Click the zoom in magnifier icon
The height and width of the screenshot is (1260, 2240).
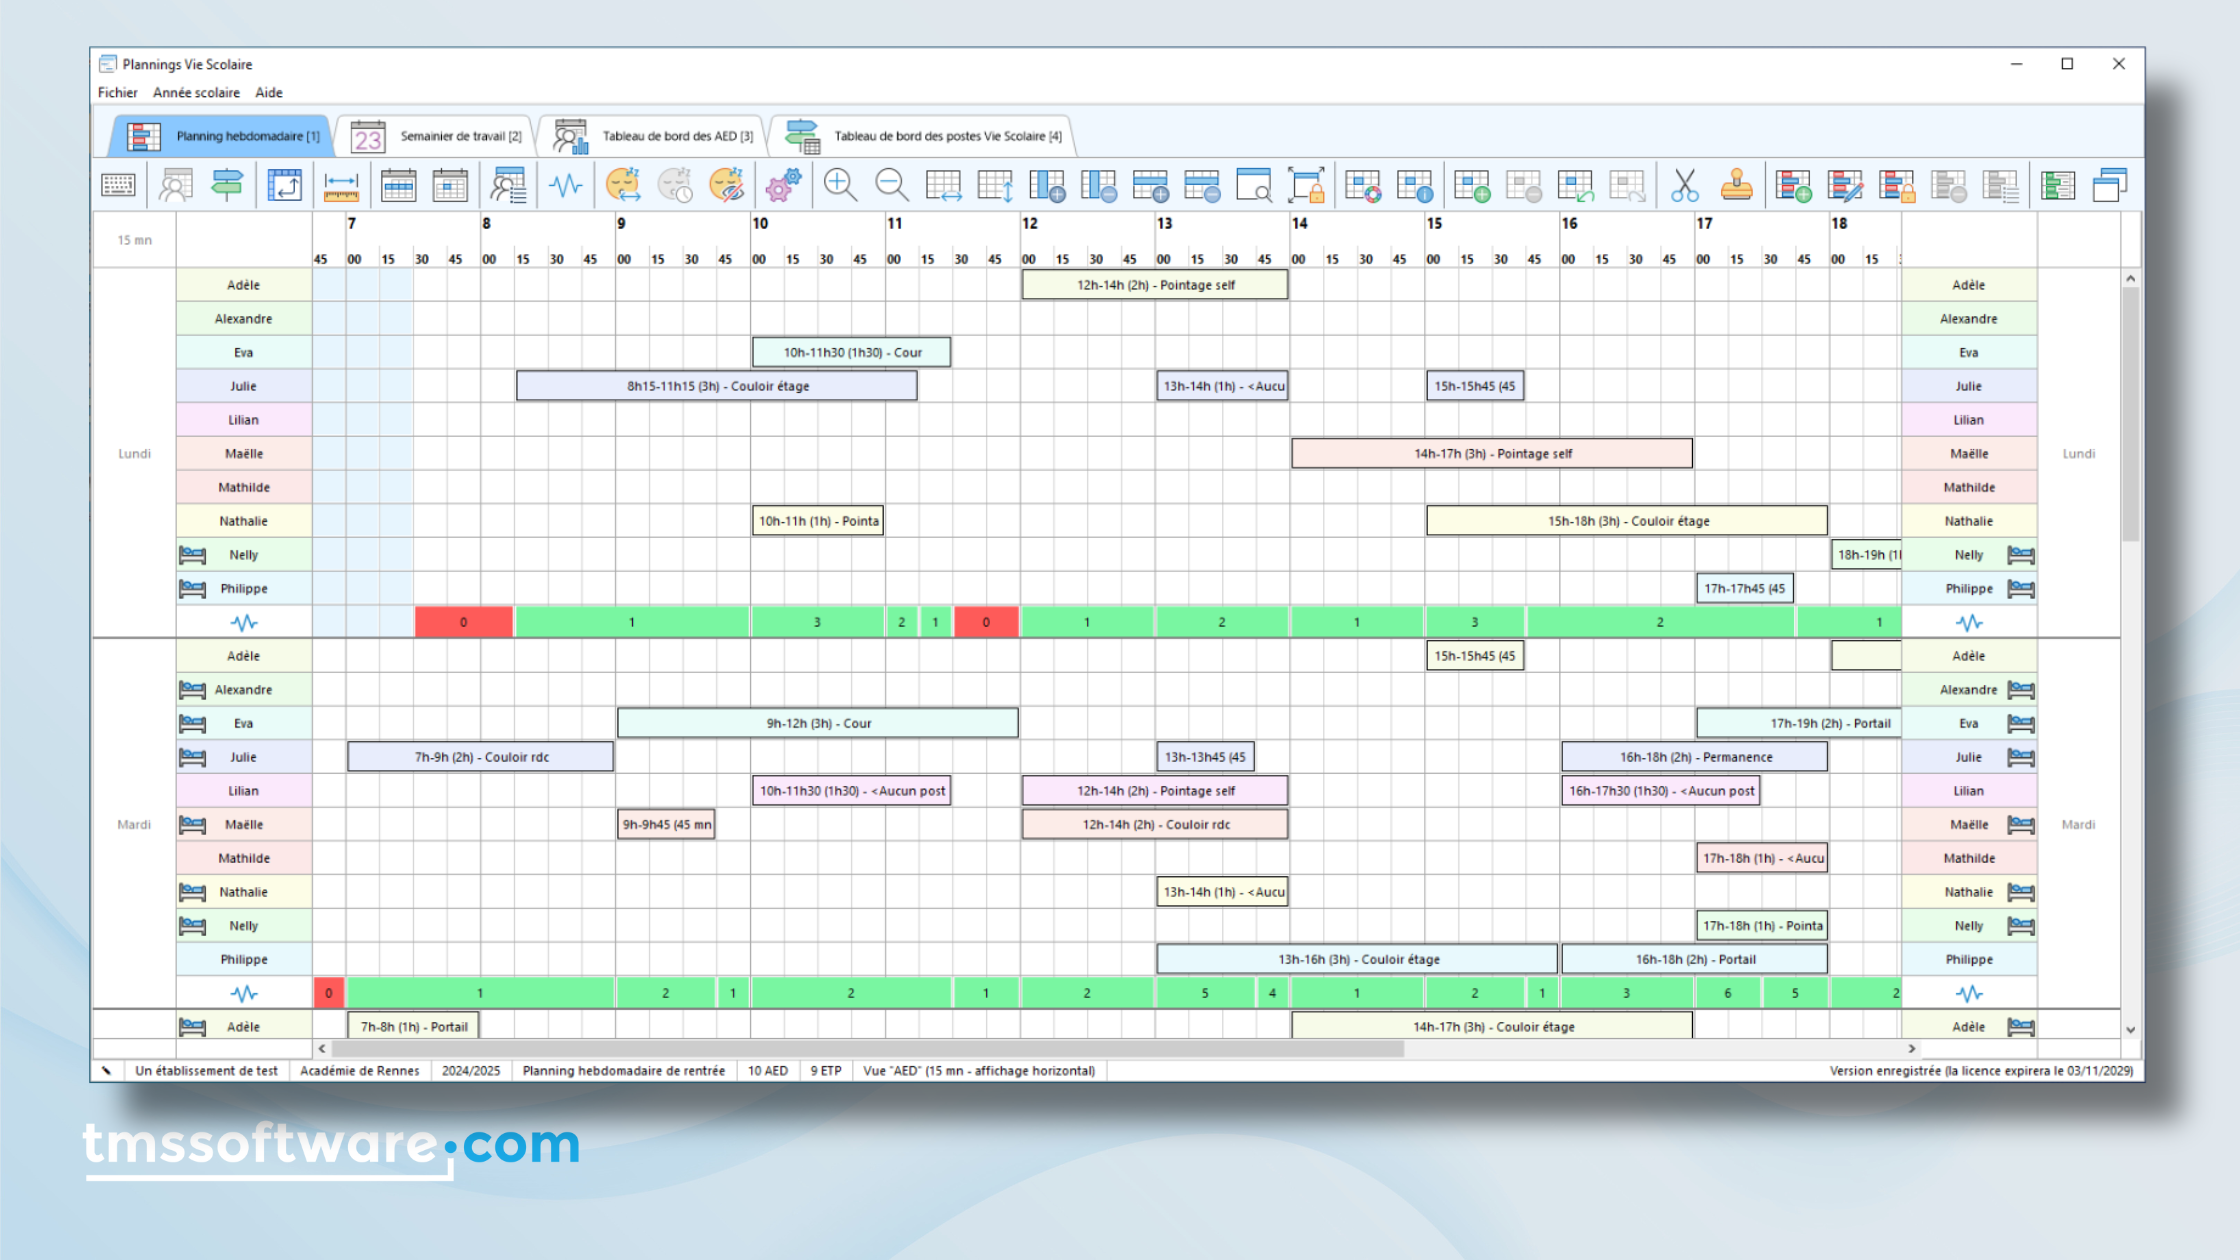tap(840, 185)
